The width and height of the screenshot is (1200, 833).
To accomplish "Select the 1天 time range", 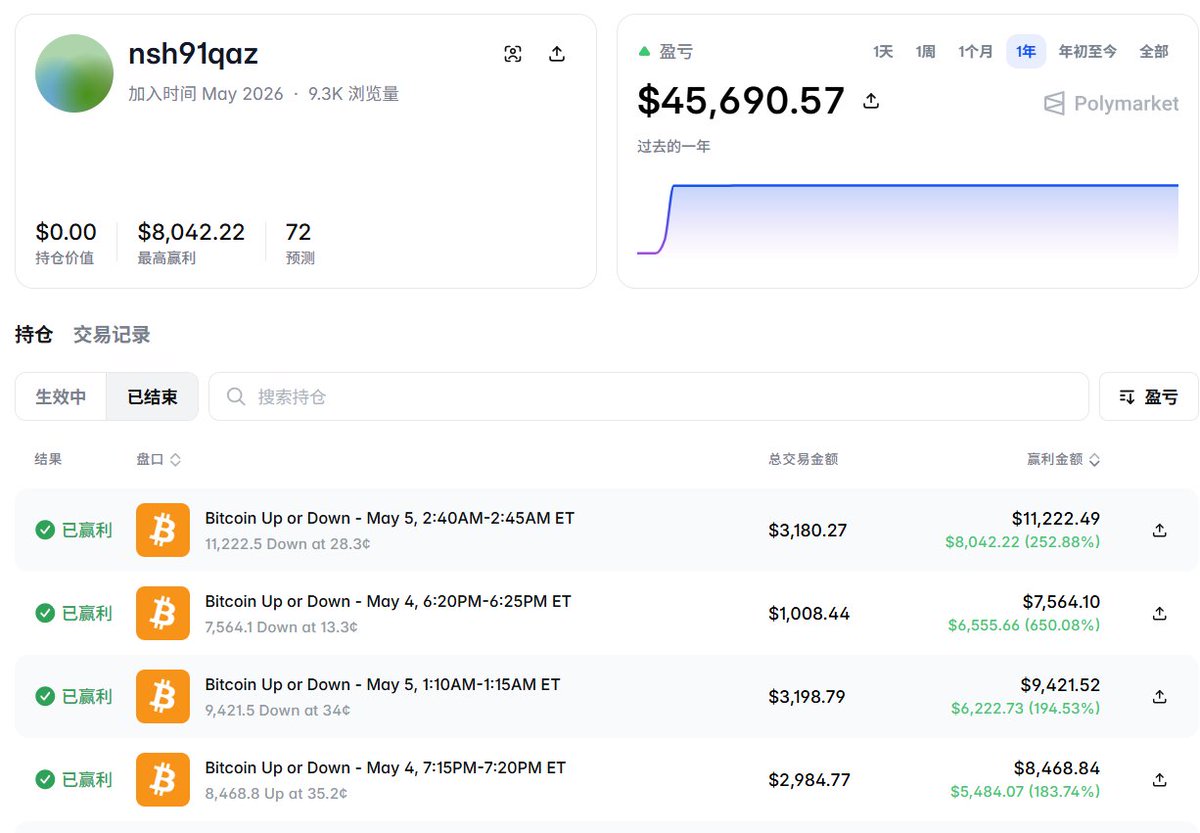I will [x=883, y=51].
